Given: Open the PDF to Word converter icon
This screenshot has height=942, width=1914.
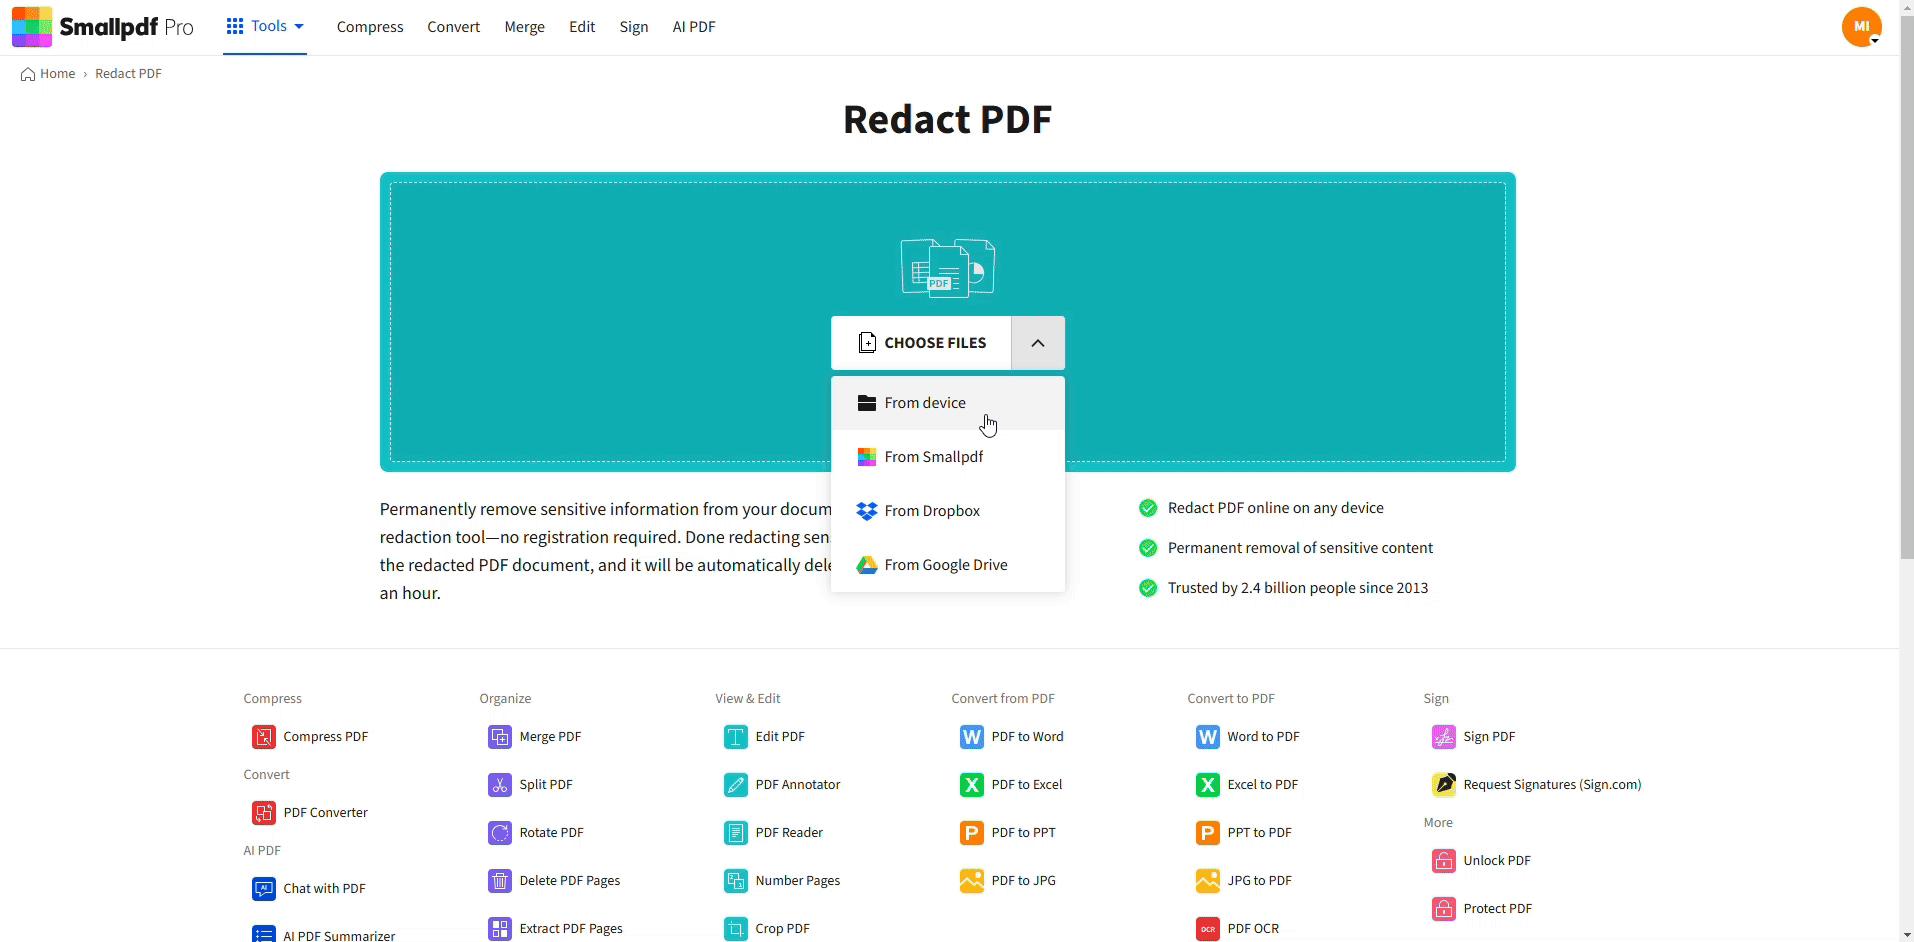Looking at the screenshot, I should coord(973,737).
